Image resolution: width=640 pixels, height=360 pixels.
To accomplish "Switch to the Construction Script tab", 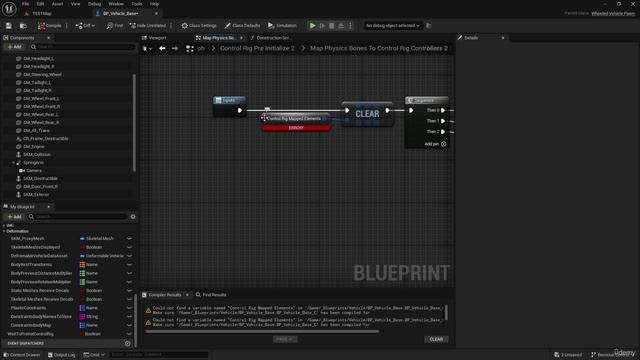I will pyautogui.click(x=271, y=38).
